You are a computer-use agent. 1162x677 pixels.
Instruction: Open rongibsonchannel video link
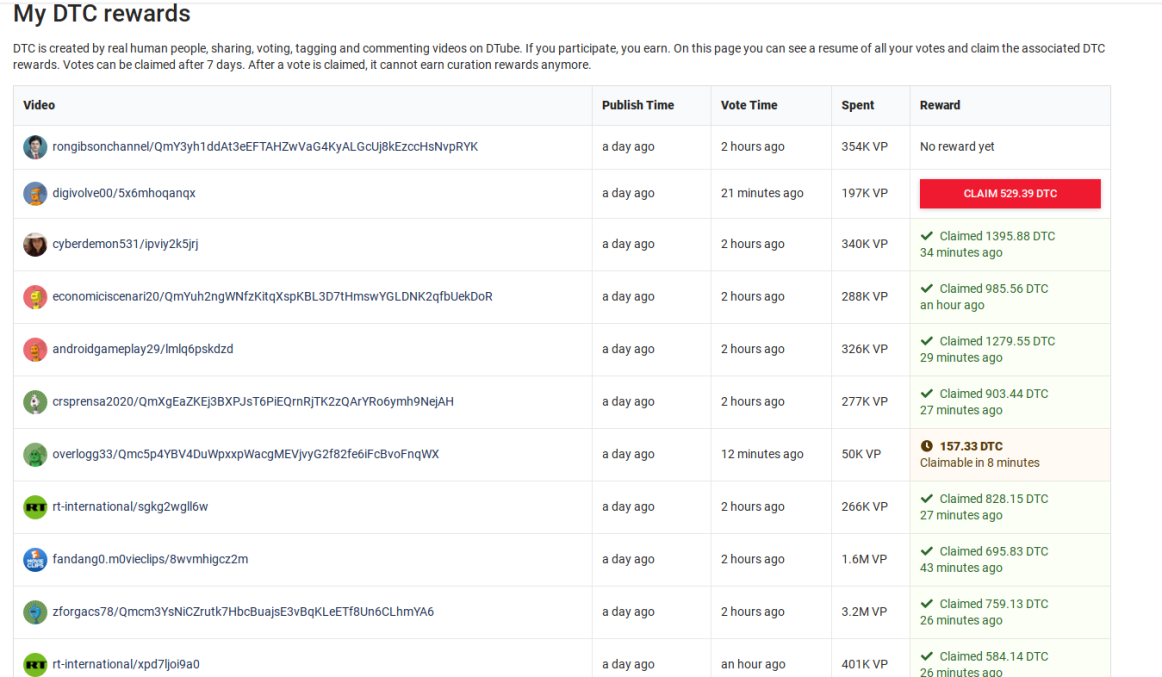click(x=265, y=147)
